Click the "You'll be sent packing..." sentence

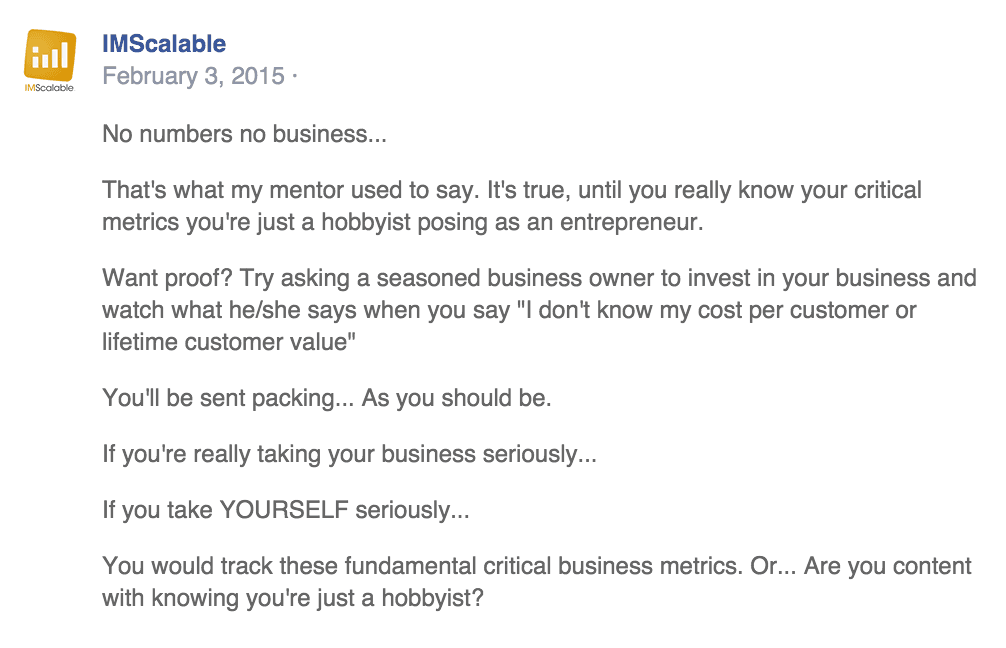click(228, 398)
